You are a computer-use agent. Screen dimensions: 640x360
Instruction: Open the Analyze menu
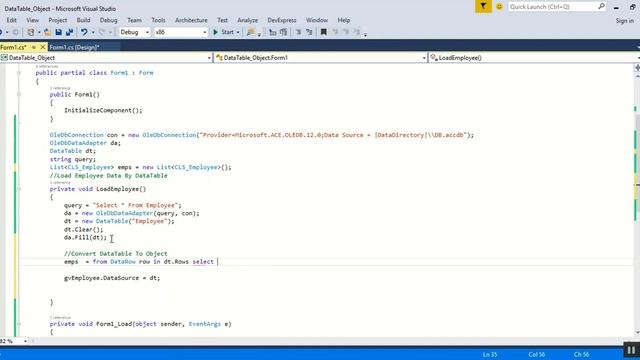coord(247,20)
